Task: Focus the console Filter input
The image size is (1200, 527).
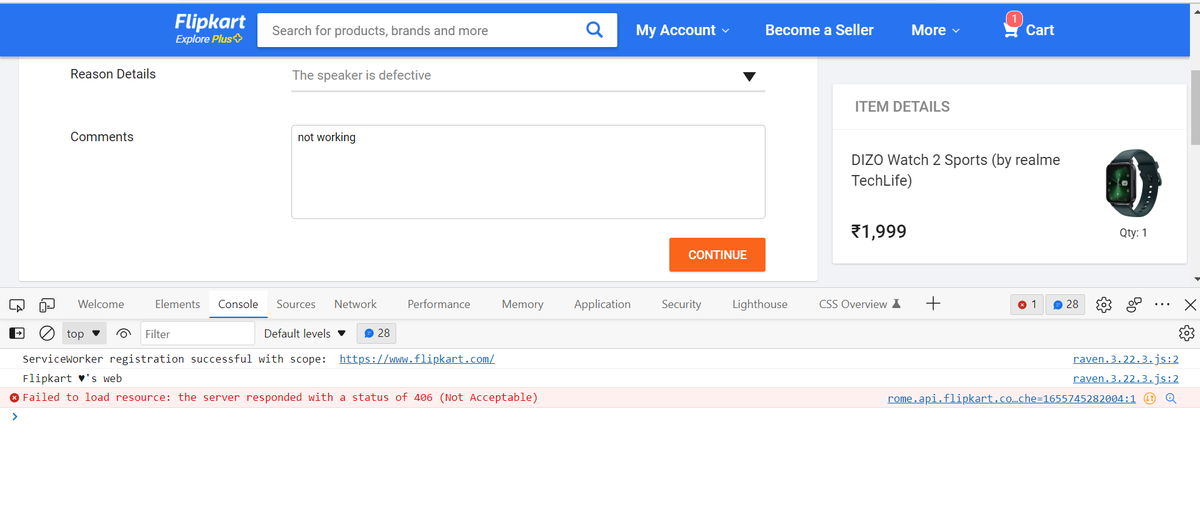Action: [198, 333]
